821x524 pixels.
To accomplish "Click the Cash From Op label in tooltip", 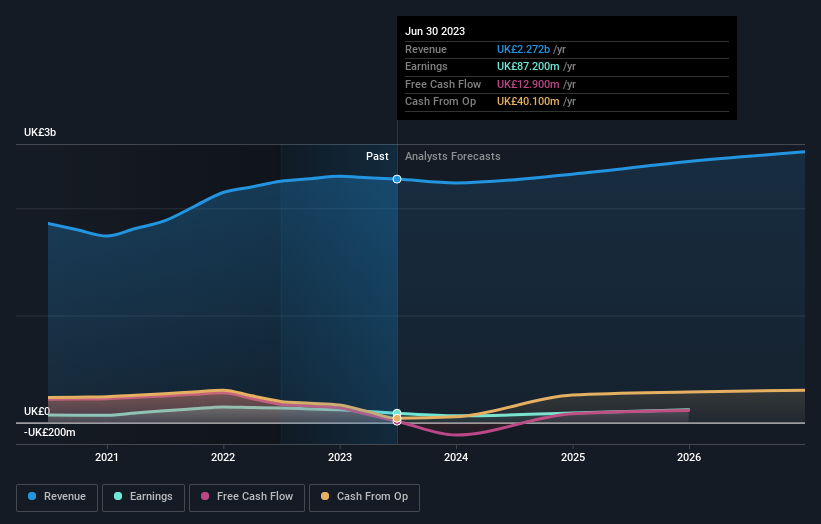I will tap(440, 102).
